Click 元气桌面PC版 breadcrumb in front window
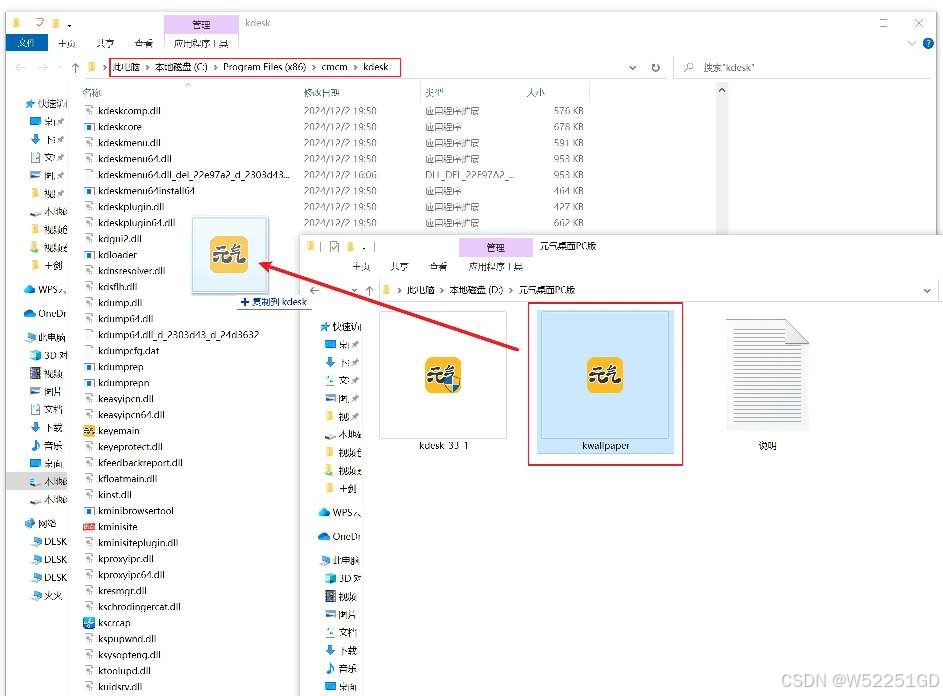Image resolution: width=943 pixels, height=696 pixels. (x=547, y=290)
